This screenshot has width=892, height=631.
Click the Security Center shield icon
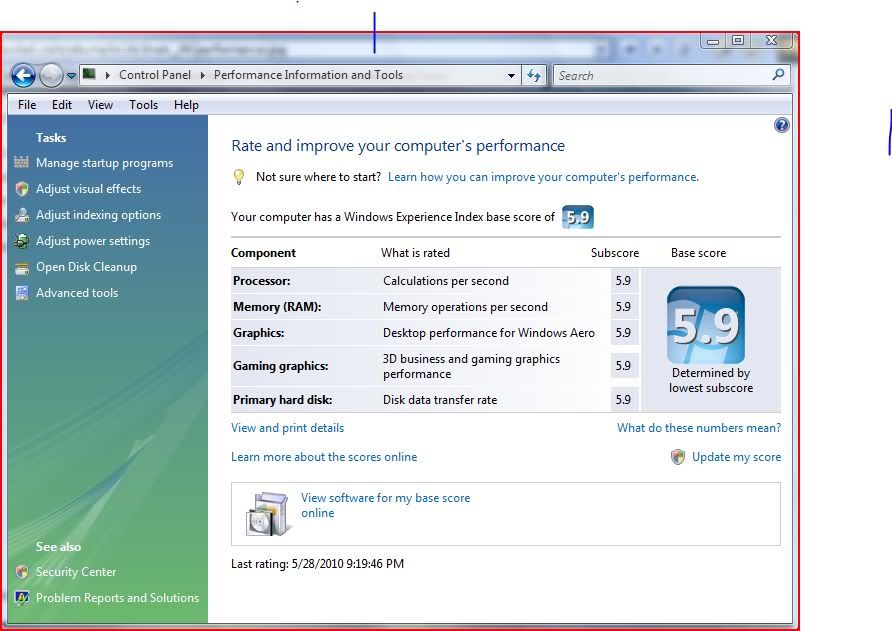[22, 572]
